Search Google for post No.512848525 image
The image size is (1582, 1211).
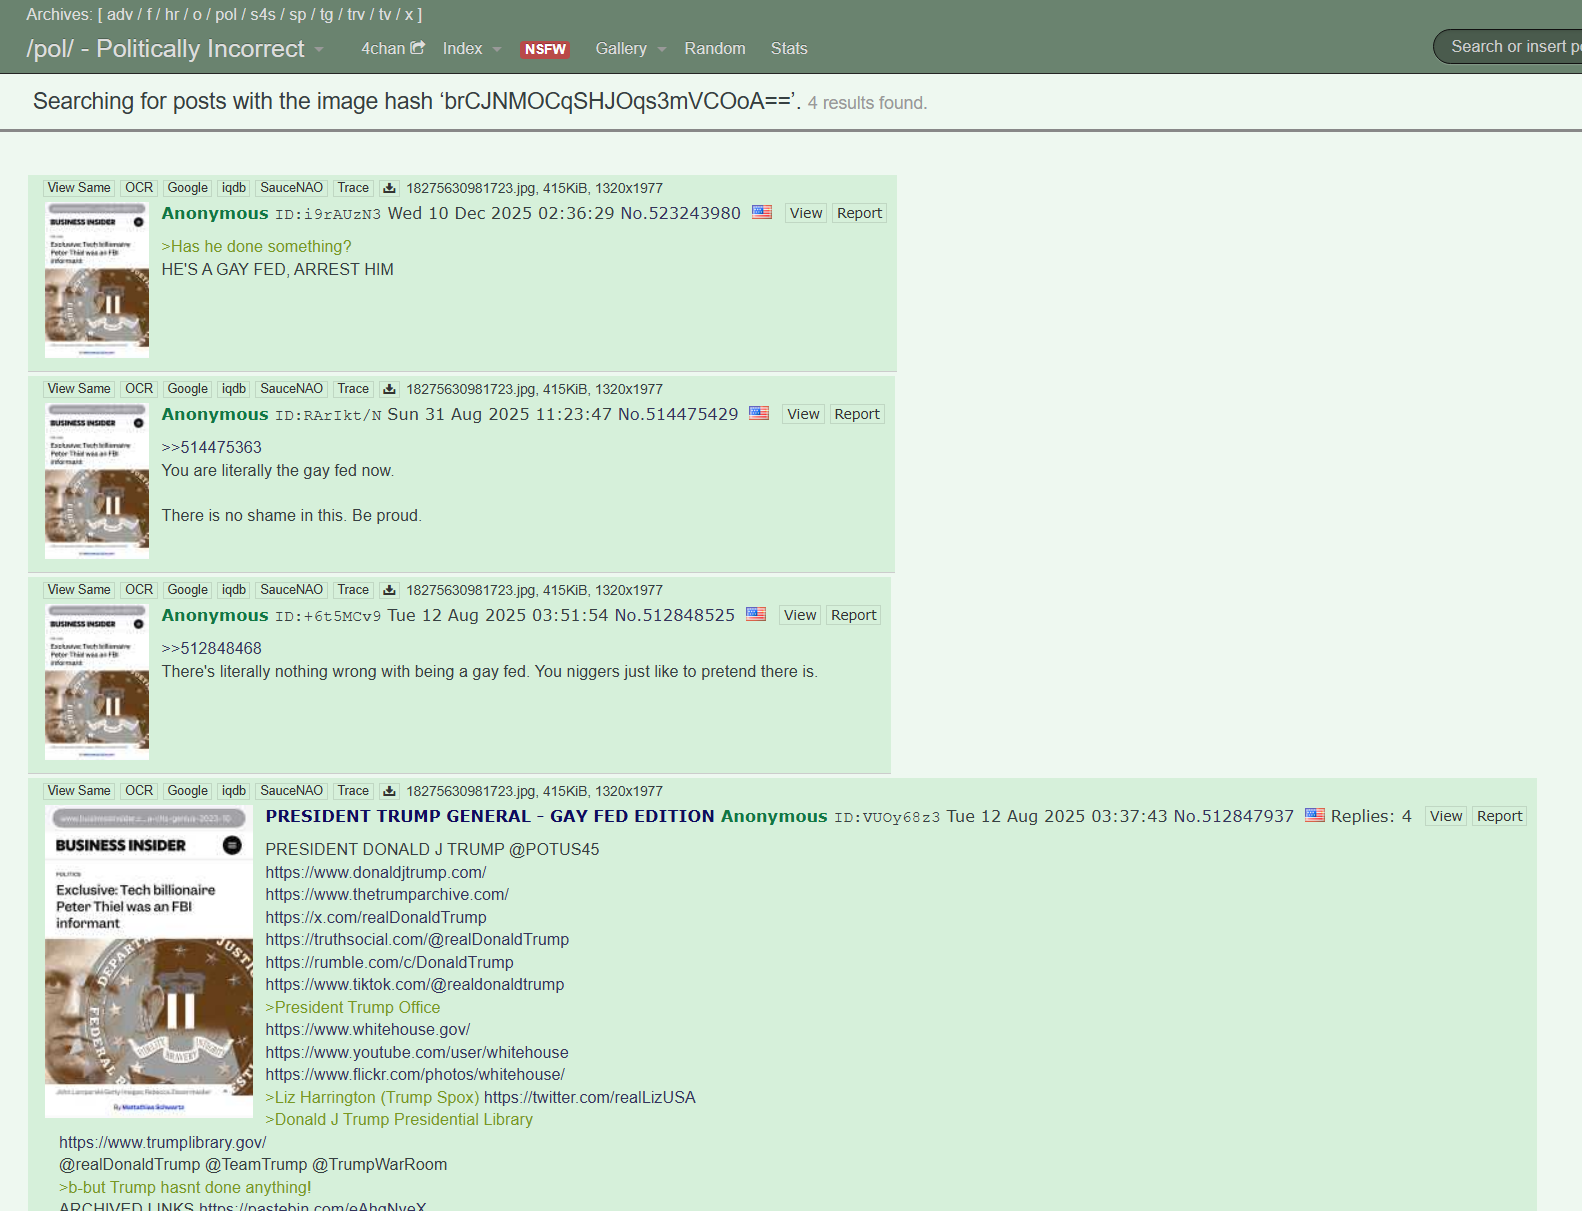point(188,590)
